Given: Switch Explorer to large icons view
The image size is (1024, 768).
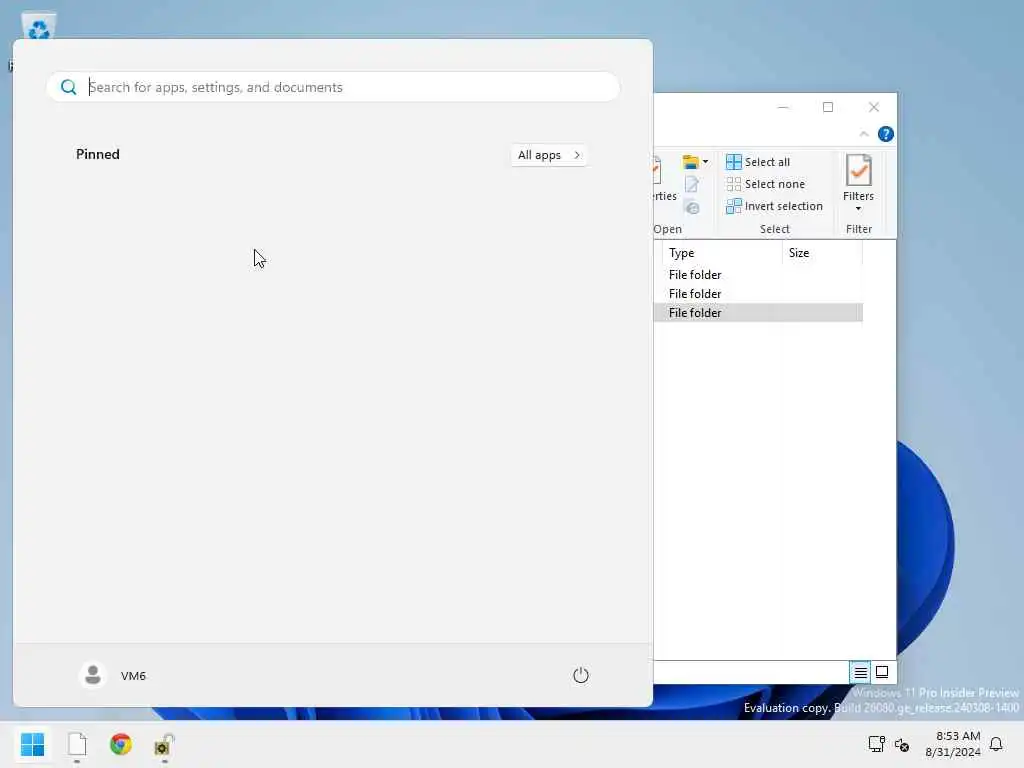Looking at the screenshot, I should point(882,672).
